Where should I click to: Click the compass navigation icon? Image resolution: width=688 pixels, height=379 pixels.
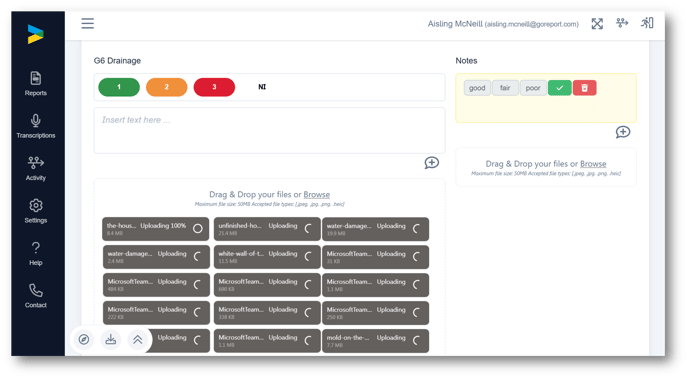click(x=84, y=340)
